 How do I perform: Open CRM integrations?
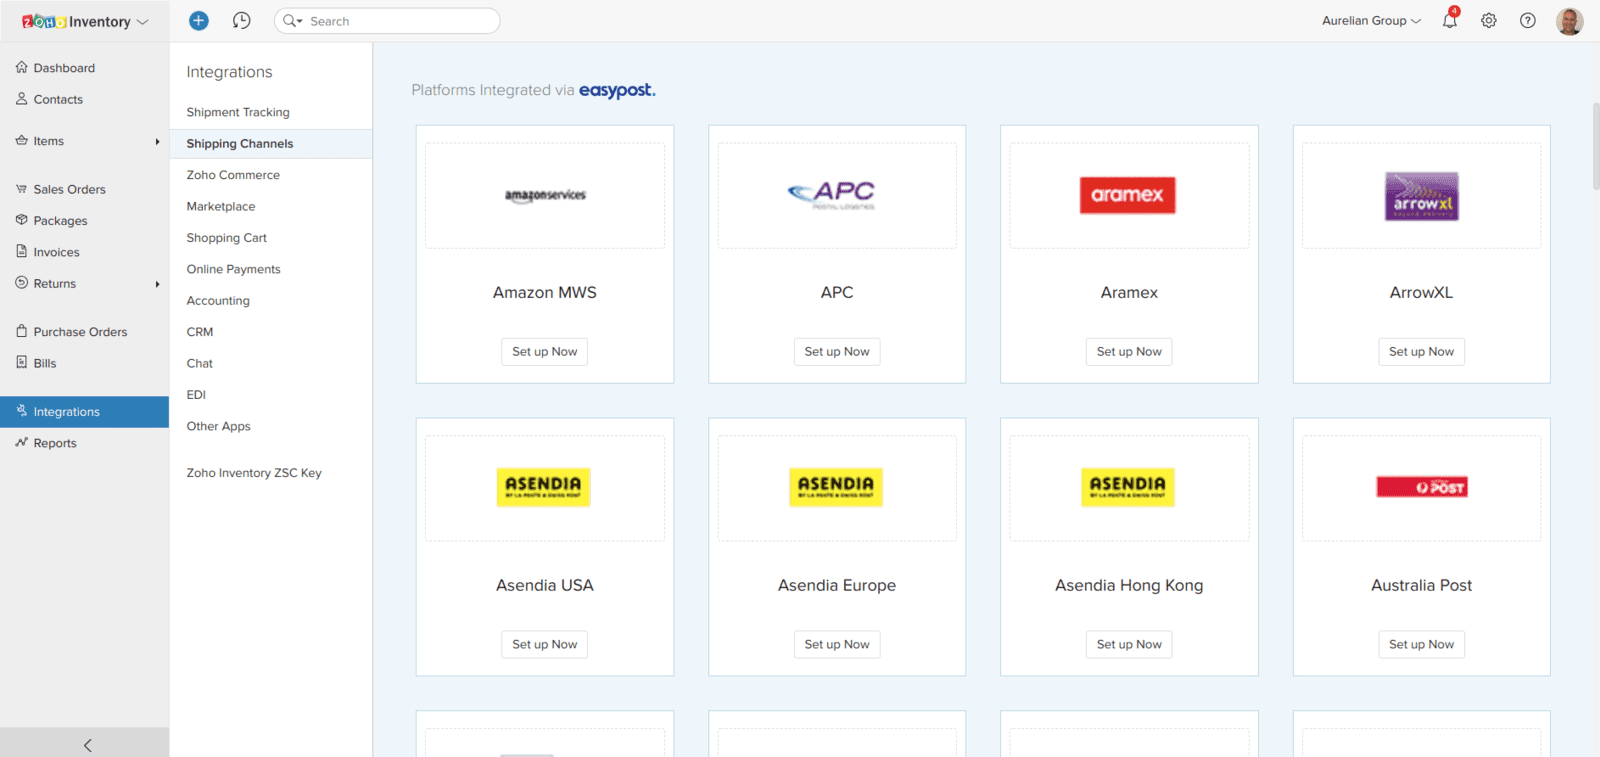click(x=200, y=332)
